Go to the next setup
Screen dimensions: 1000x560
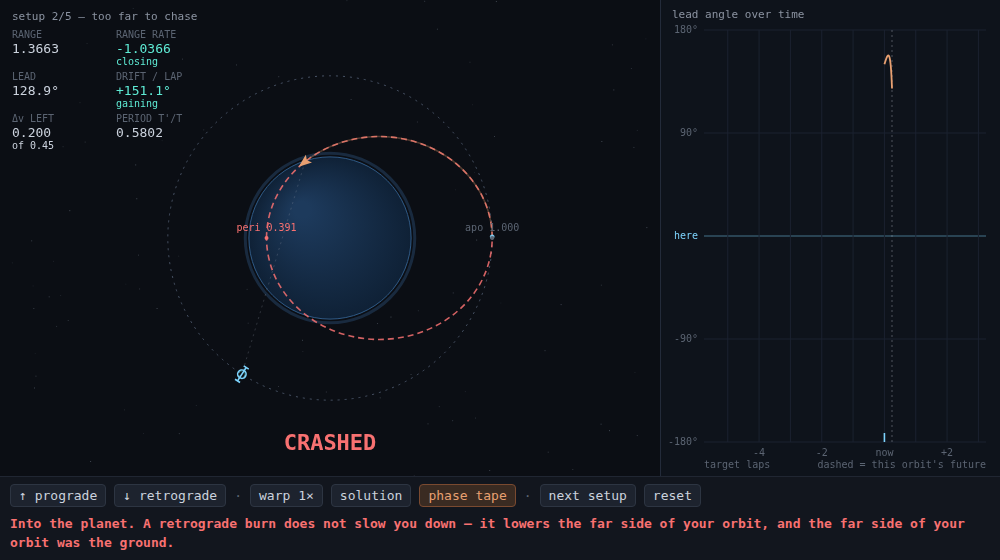[587, 496]
